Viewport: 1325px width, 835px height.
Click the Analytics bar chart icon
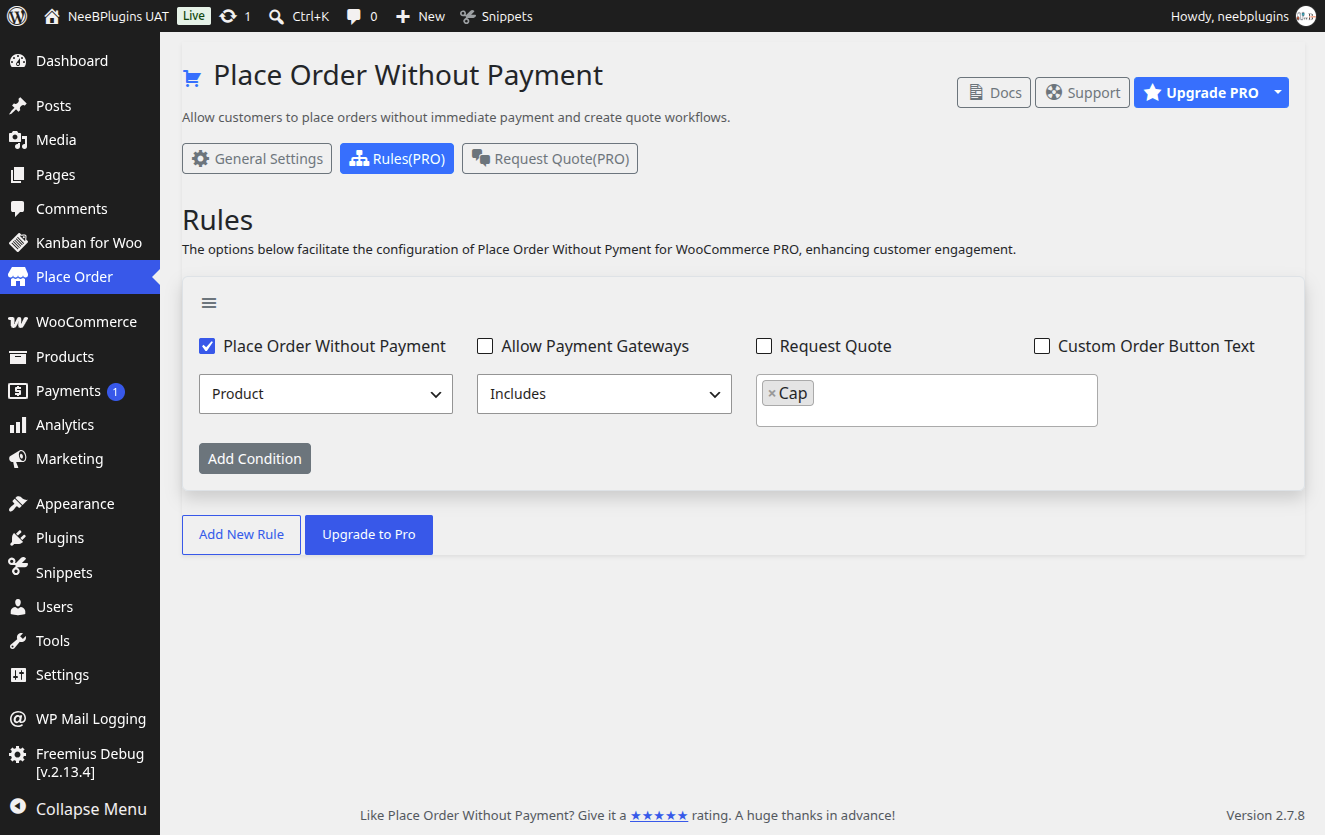[x=18, y=425]
